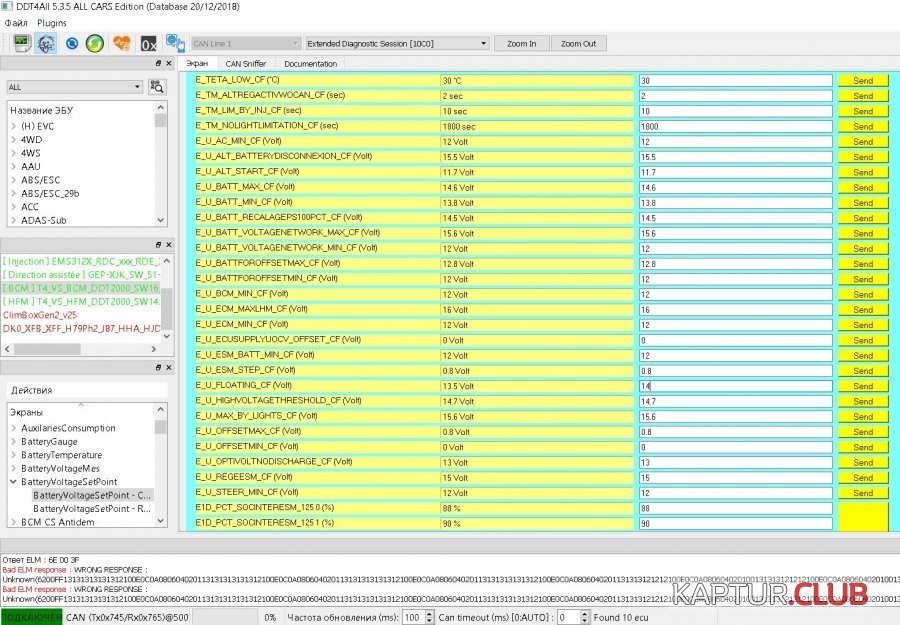The height and width of the screenshot is (625, 900).
Task: Send the E_U_STEER_MIN_CF value
Action: click(x=863, y=493)
